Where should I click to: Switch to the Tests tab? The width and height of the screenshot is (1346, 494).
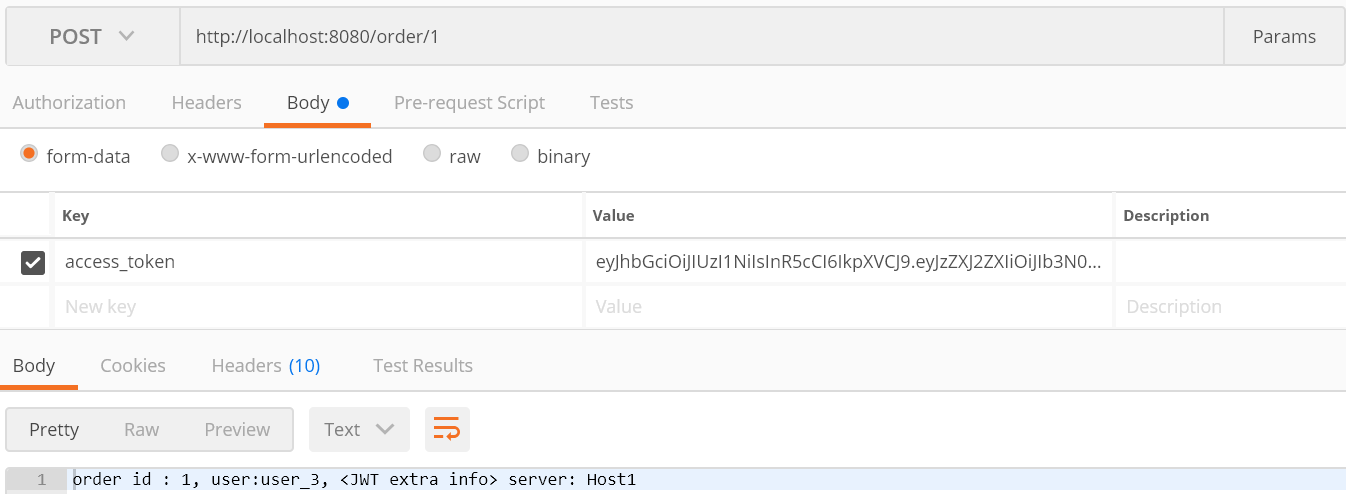click(611, 102)
